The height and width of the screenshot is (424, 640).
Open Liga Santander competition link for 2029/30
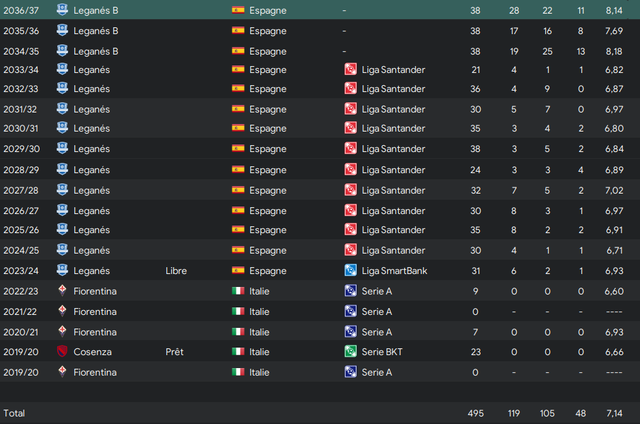pyautogui.click(x=393, y=149)
